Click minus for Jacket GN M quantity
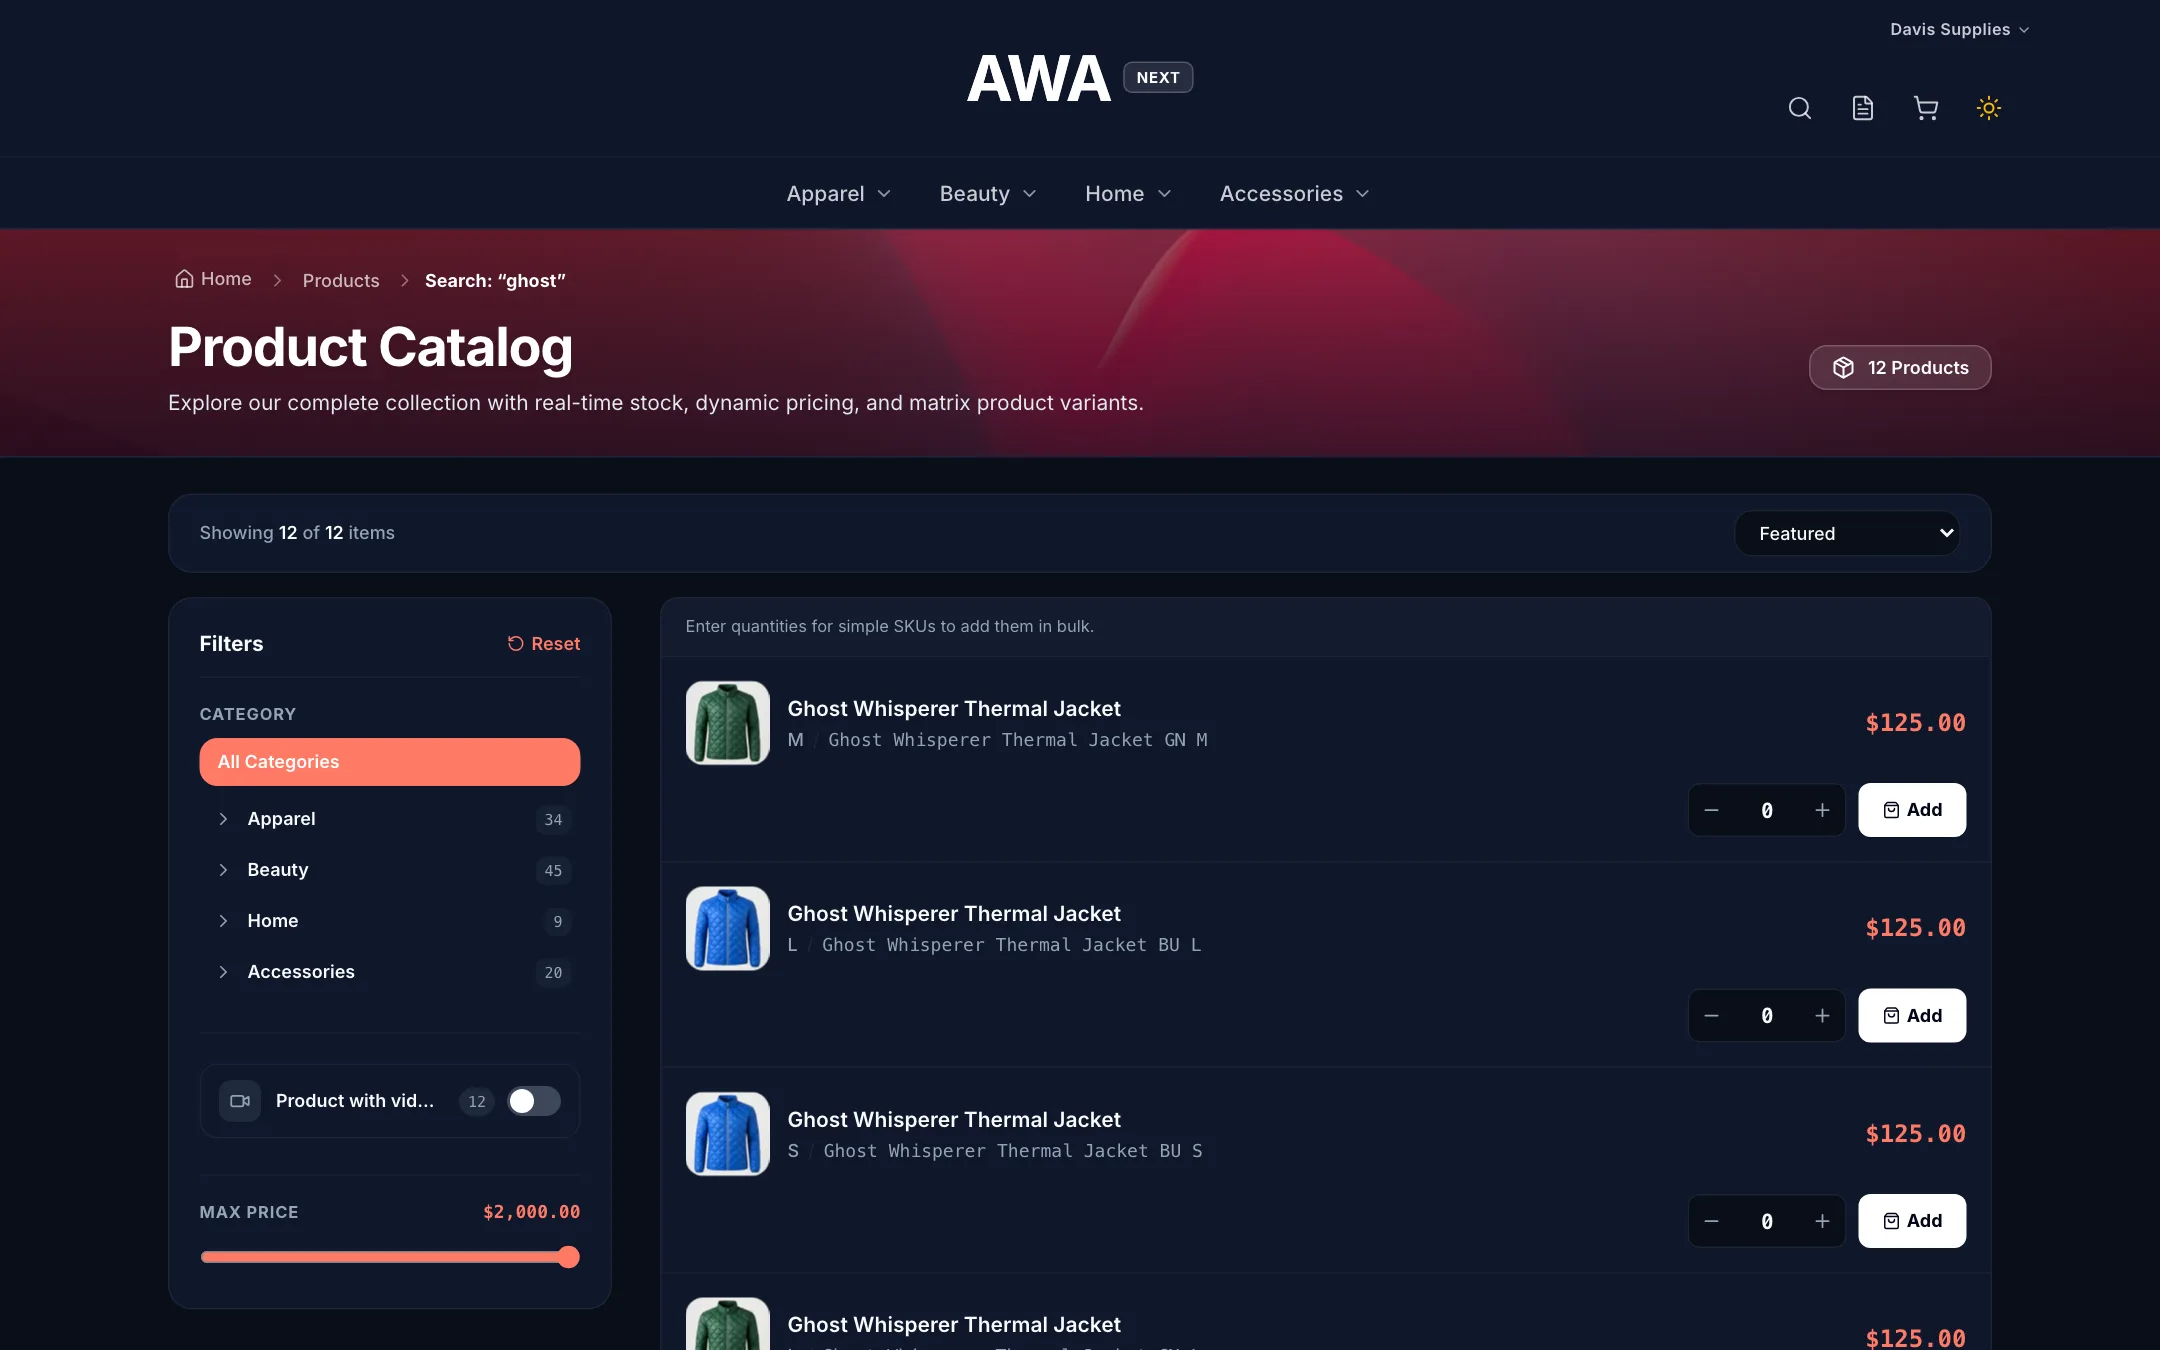This screenshot has width=2160, height=1350. 1711,810
